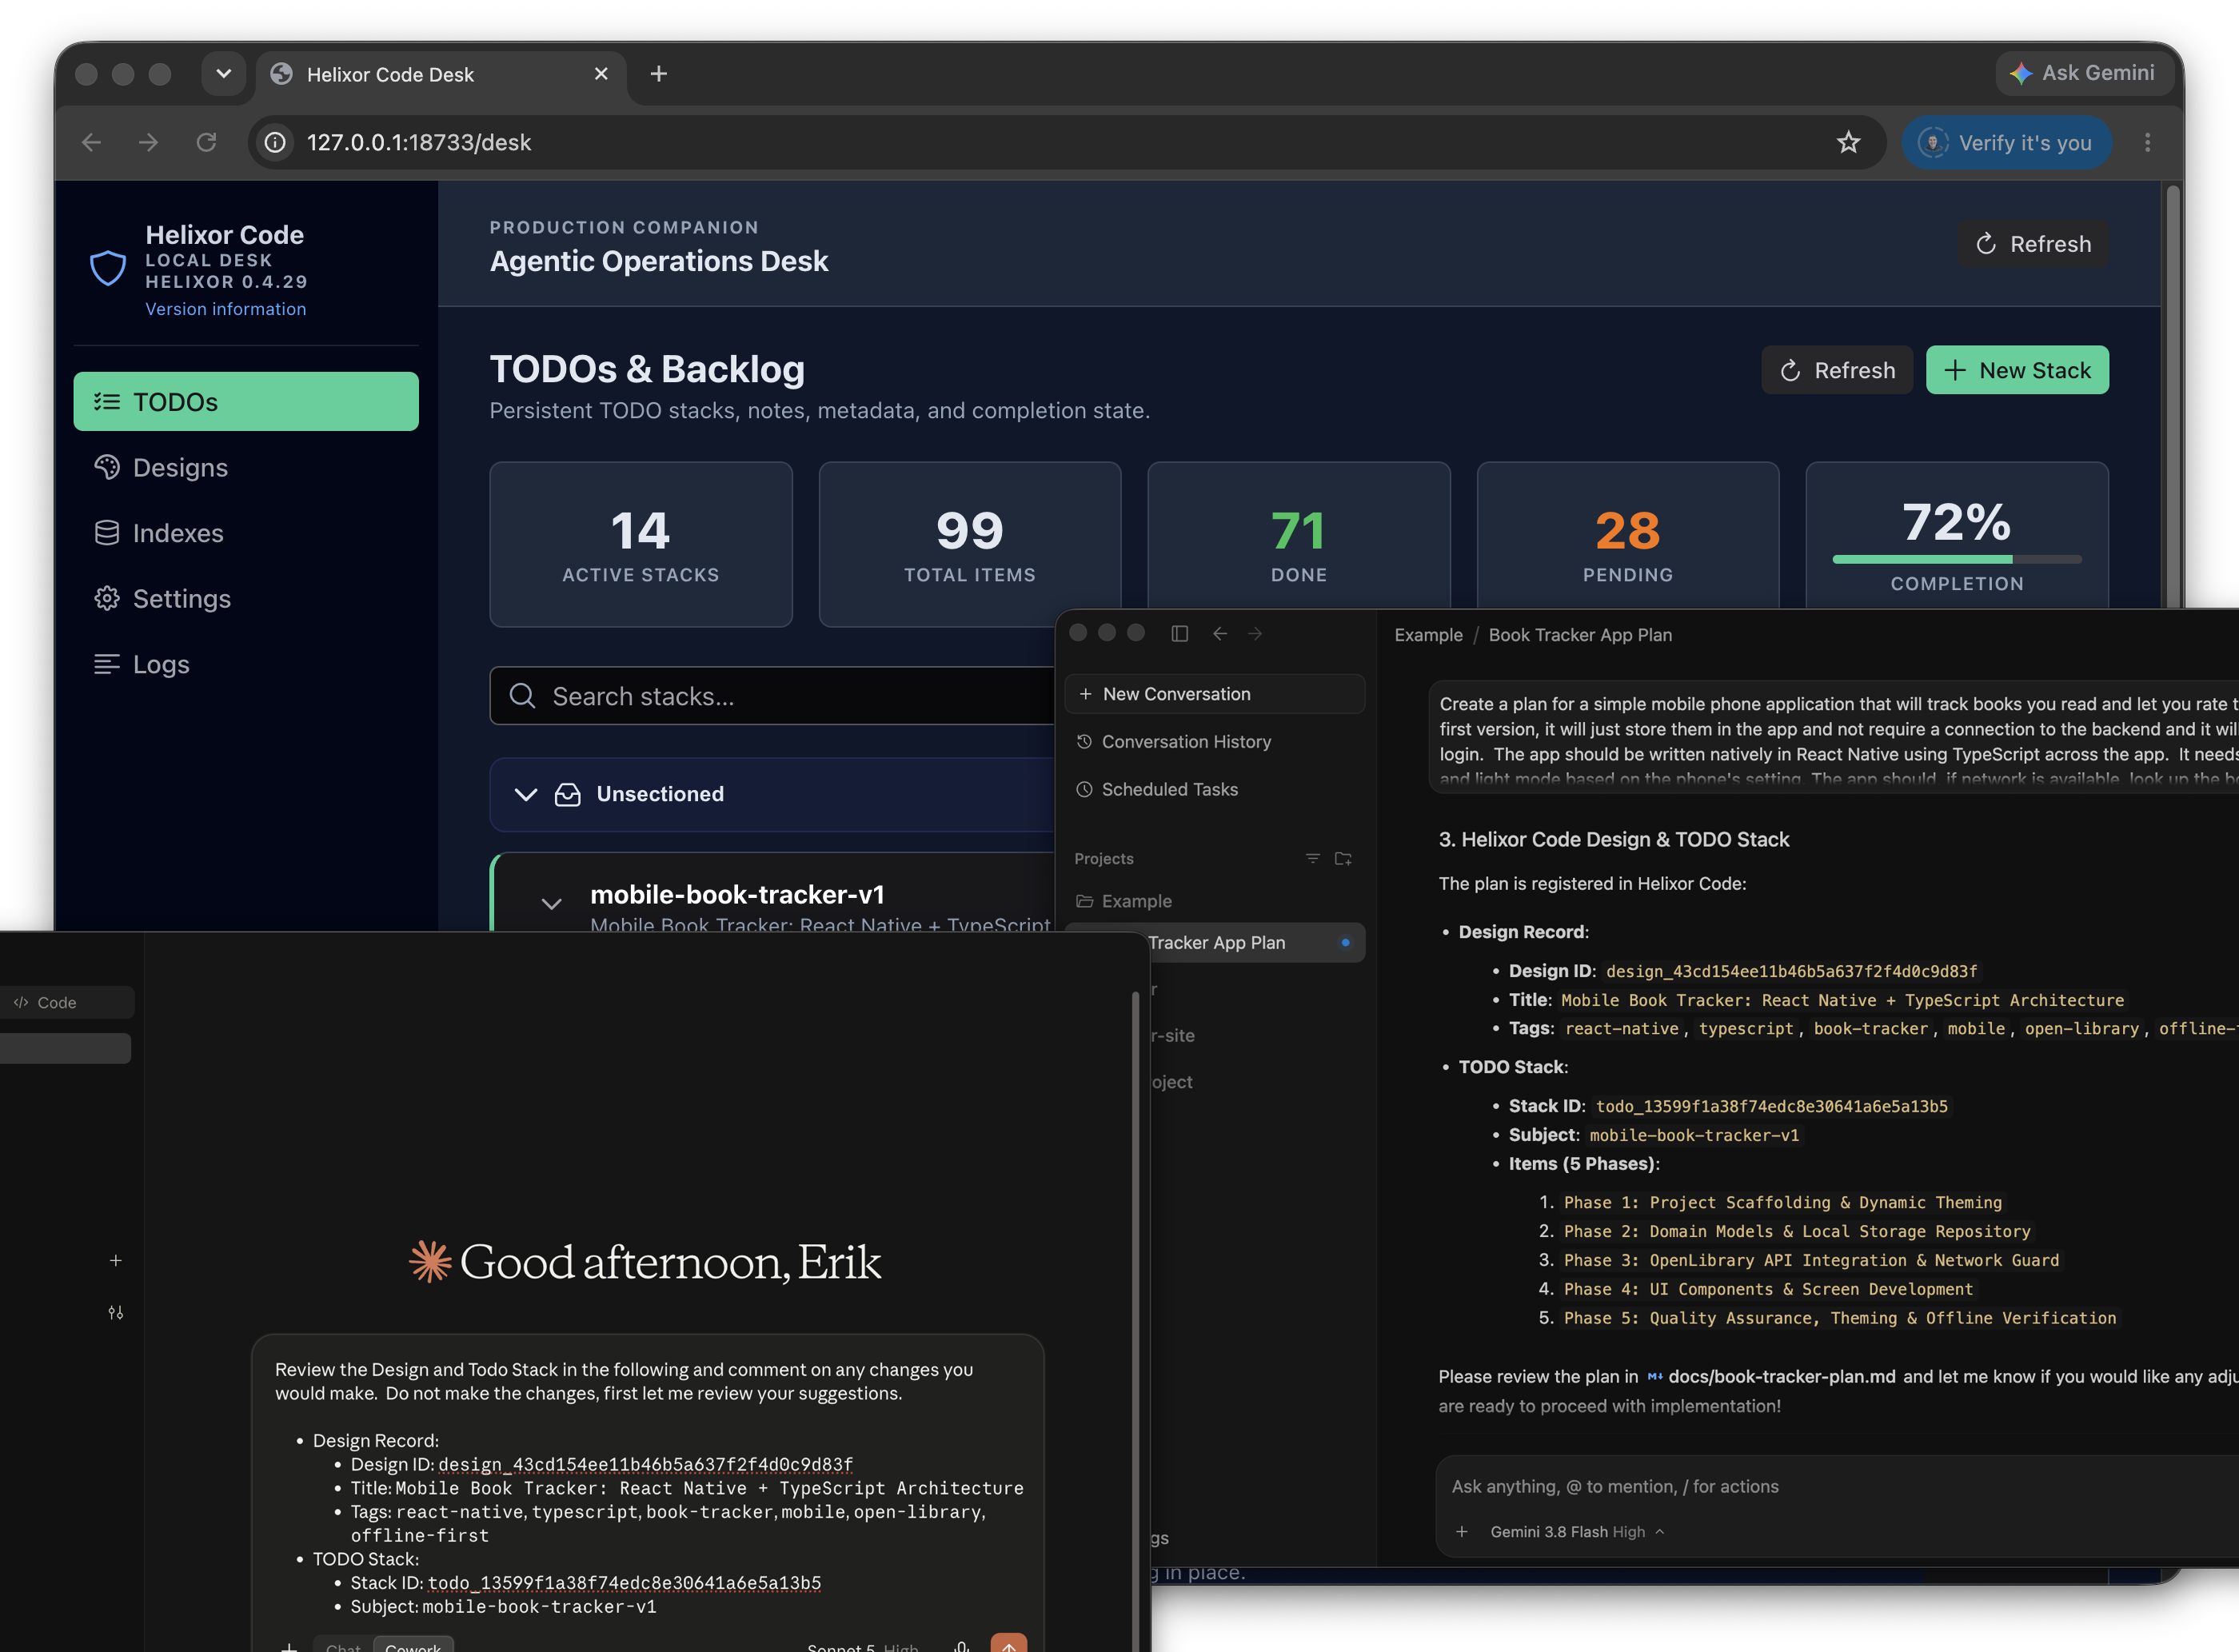This screenshot has height=1652, width=2239.
Task: Click Refresh beside the New Stack button
Action: coord(1837,370)
